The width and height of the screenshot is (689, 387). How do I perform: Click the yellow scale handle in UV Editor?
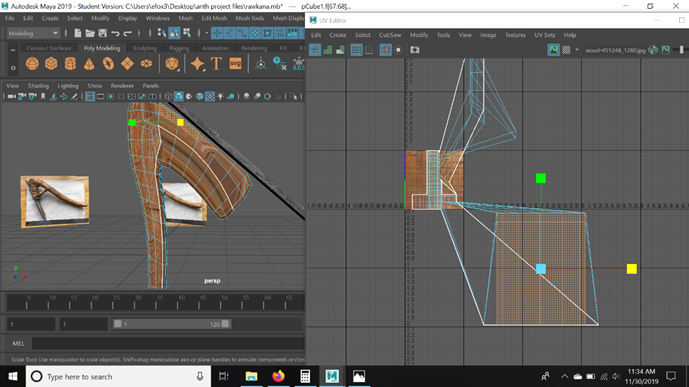click(631, 269)
